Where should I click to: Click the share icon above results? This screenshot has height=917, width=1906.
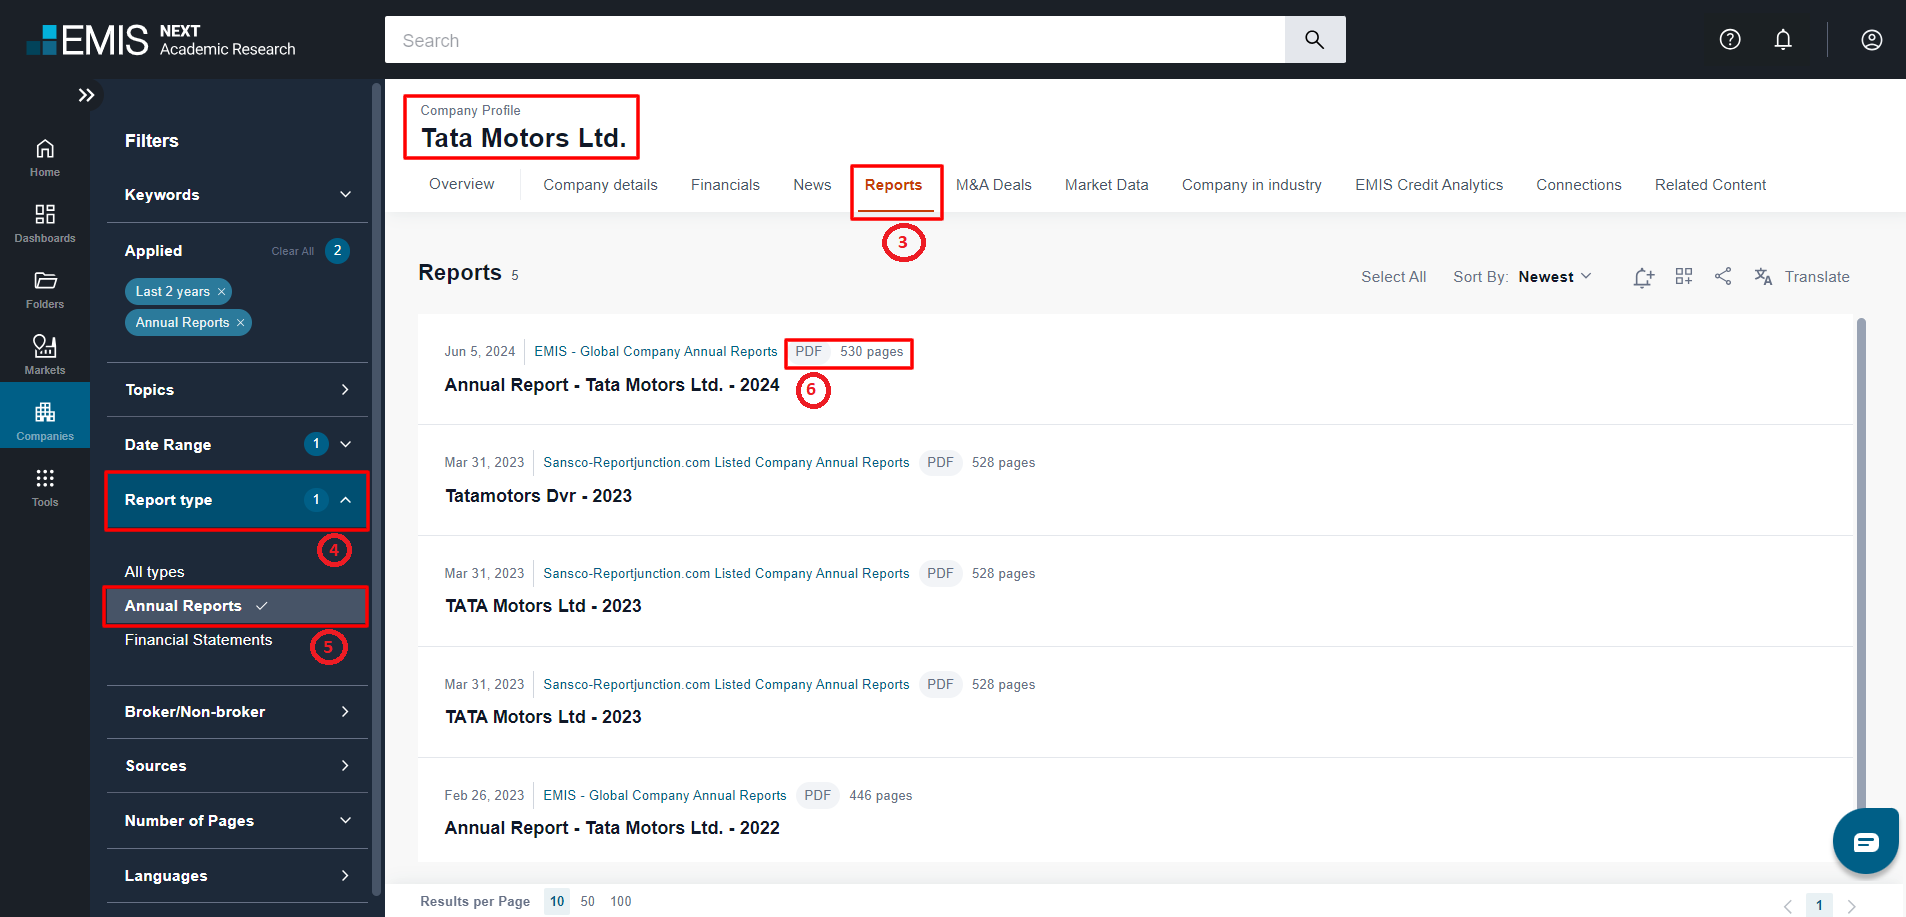click(x=1723, y=276)
